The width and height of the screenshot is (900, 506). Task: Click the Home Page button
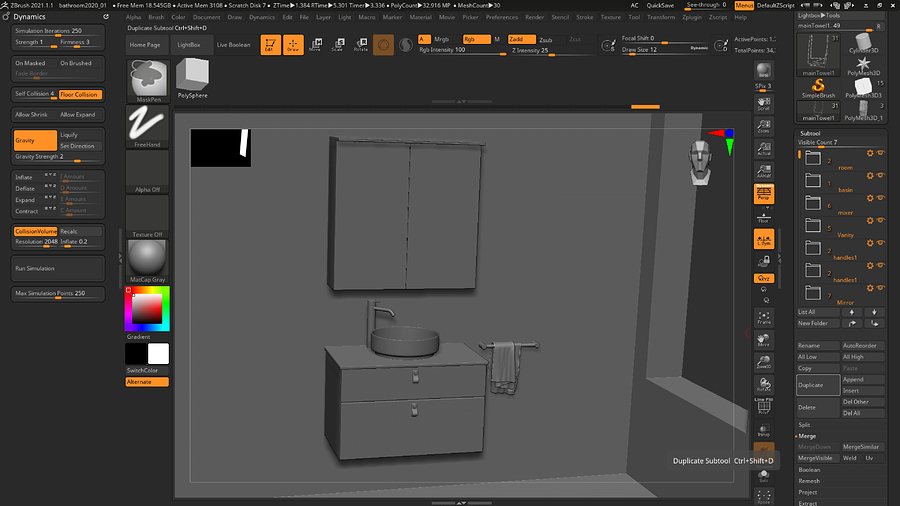145,45
